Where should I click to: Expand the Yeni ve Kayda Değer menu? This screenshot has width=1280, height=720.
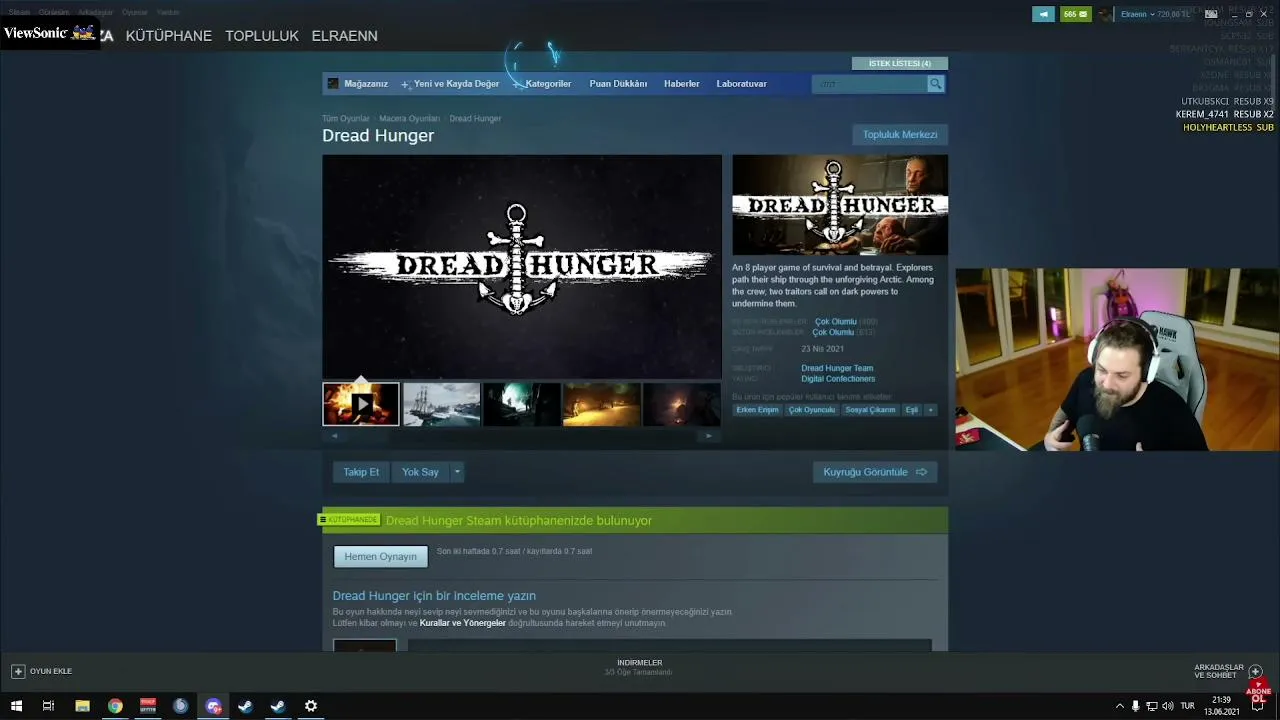pyautogui.click(x=451, y=84)
